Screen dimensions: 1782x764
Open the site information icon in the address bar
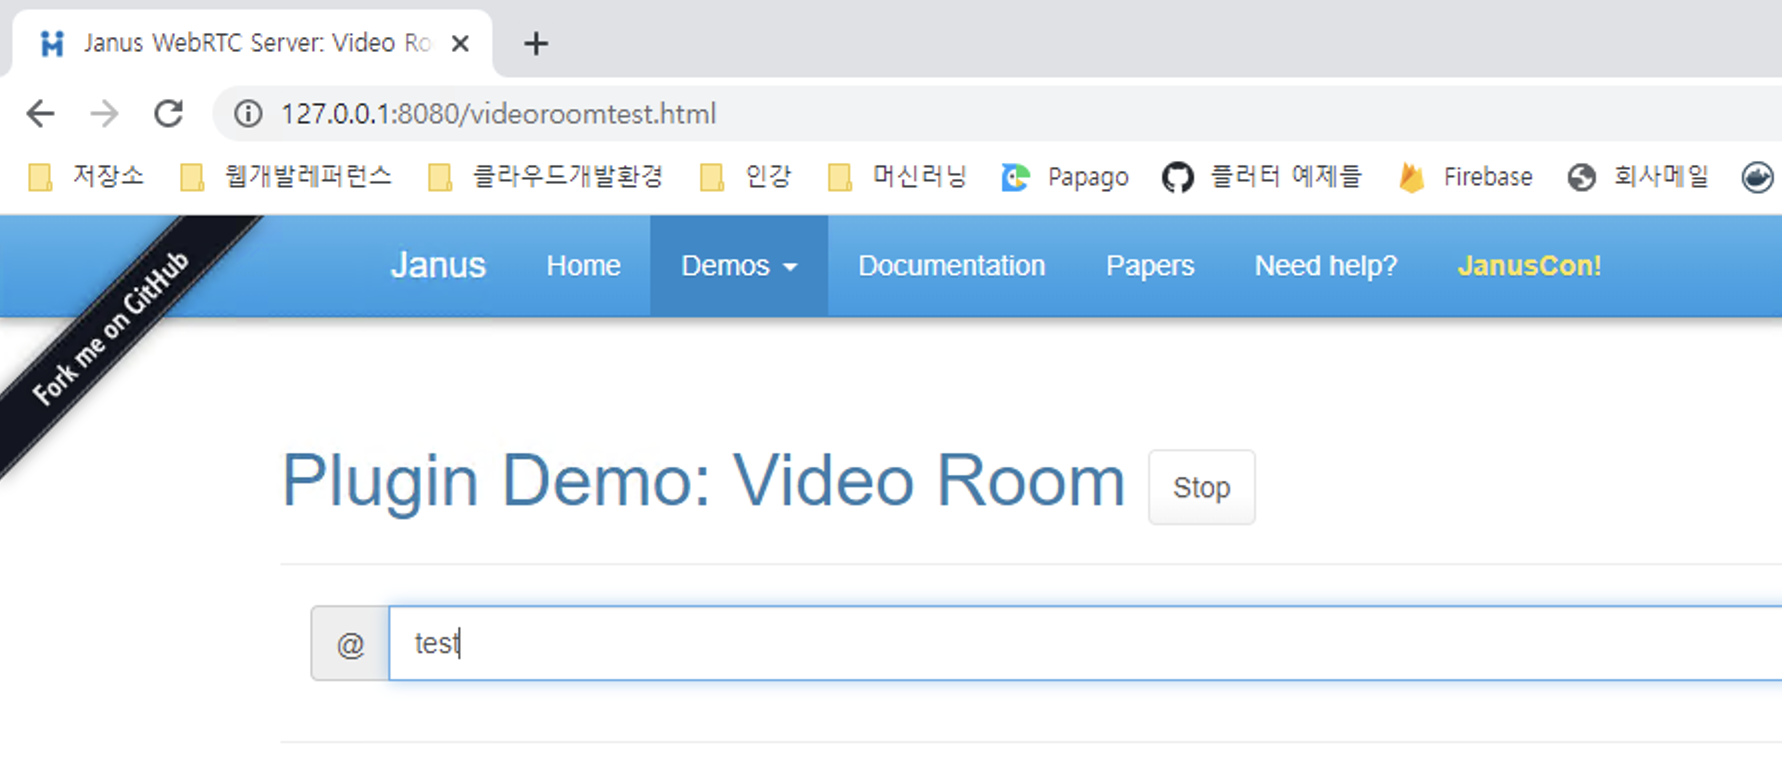pos(248,114)
